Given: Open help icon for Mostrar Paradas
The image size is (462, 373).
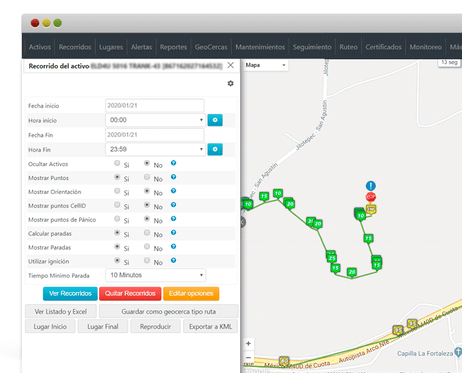Looking at the screenshot, I should tap(173, 246).
